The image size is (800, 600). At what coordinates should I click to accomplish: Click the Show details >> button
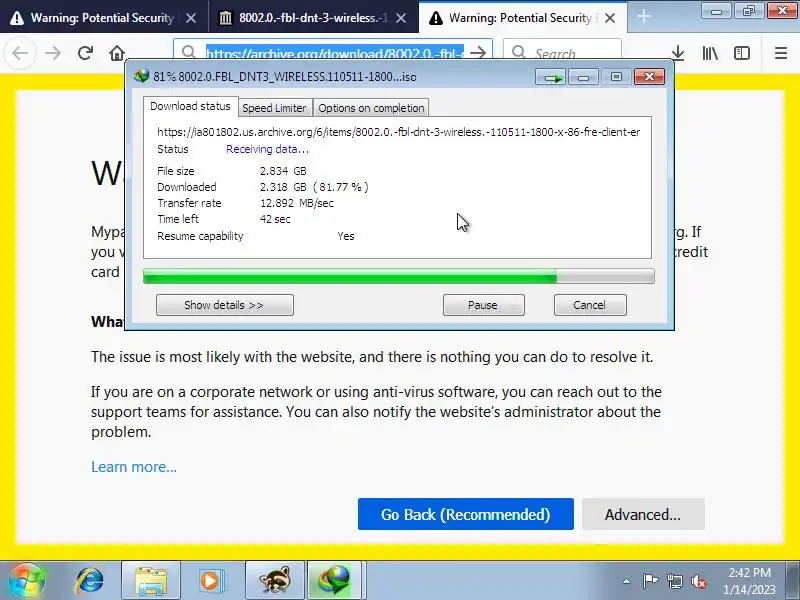224,305
